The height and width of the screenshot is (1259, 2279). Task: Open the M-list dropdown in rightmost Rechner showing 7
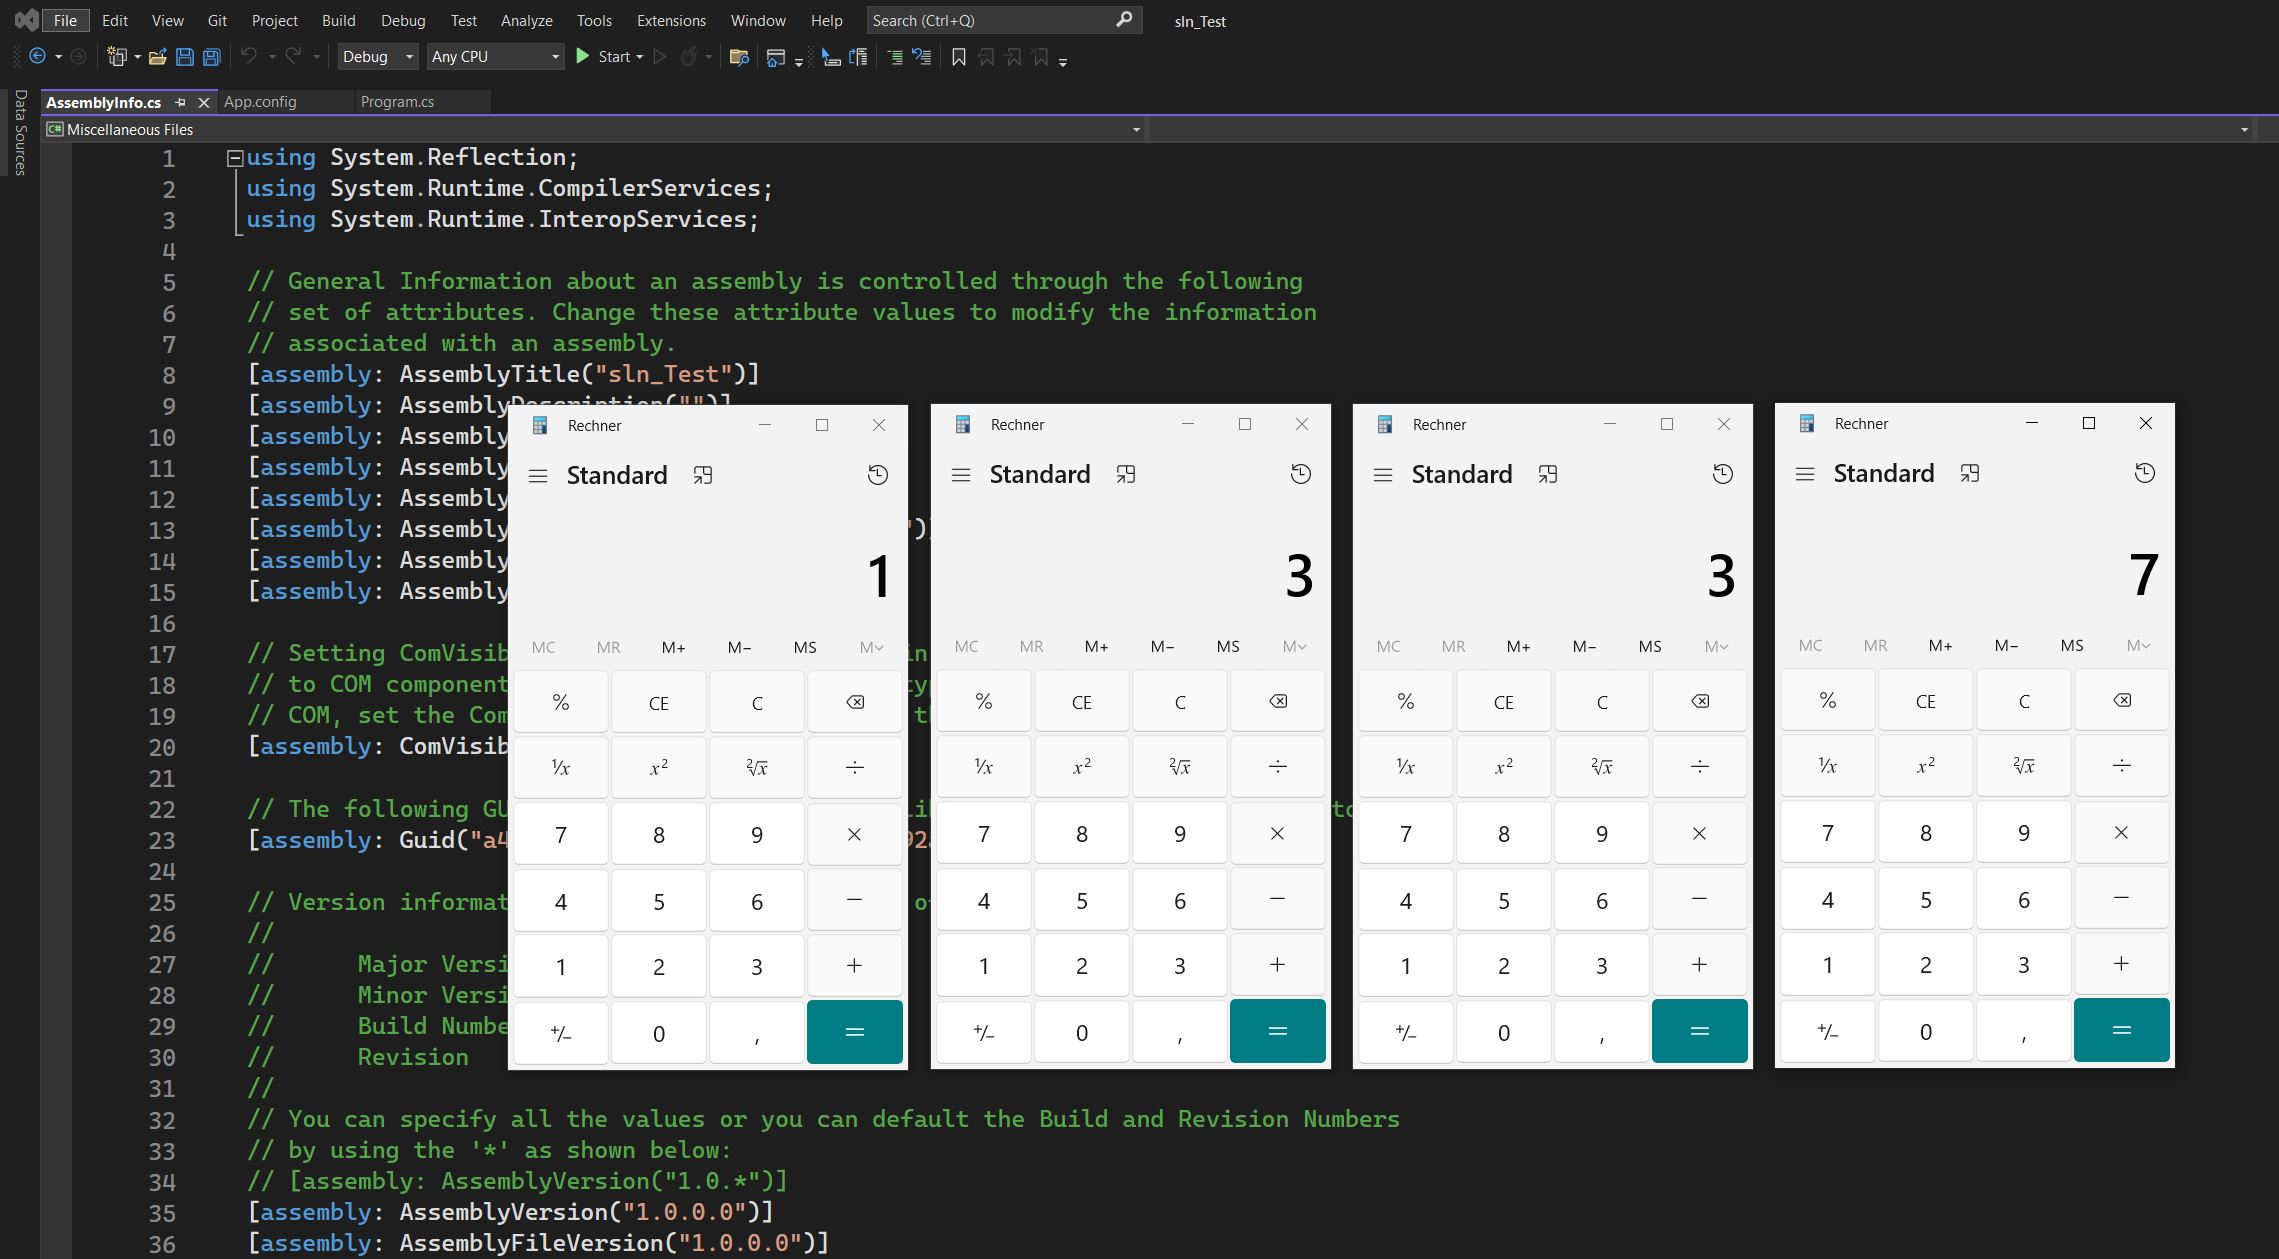(x=2138, y=645)
